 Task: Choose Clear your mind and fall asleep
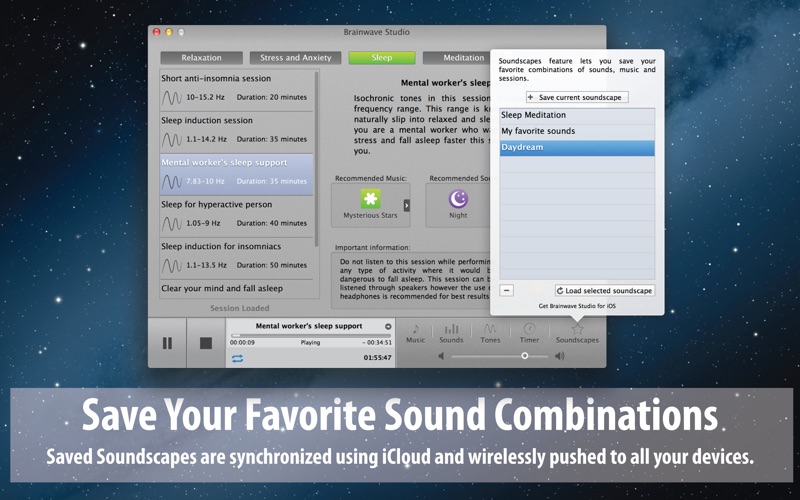tap(237, 289)
